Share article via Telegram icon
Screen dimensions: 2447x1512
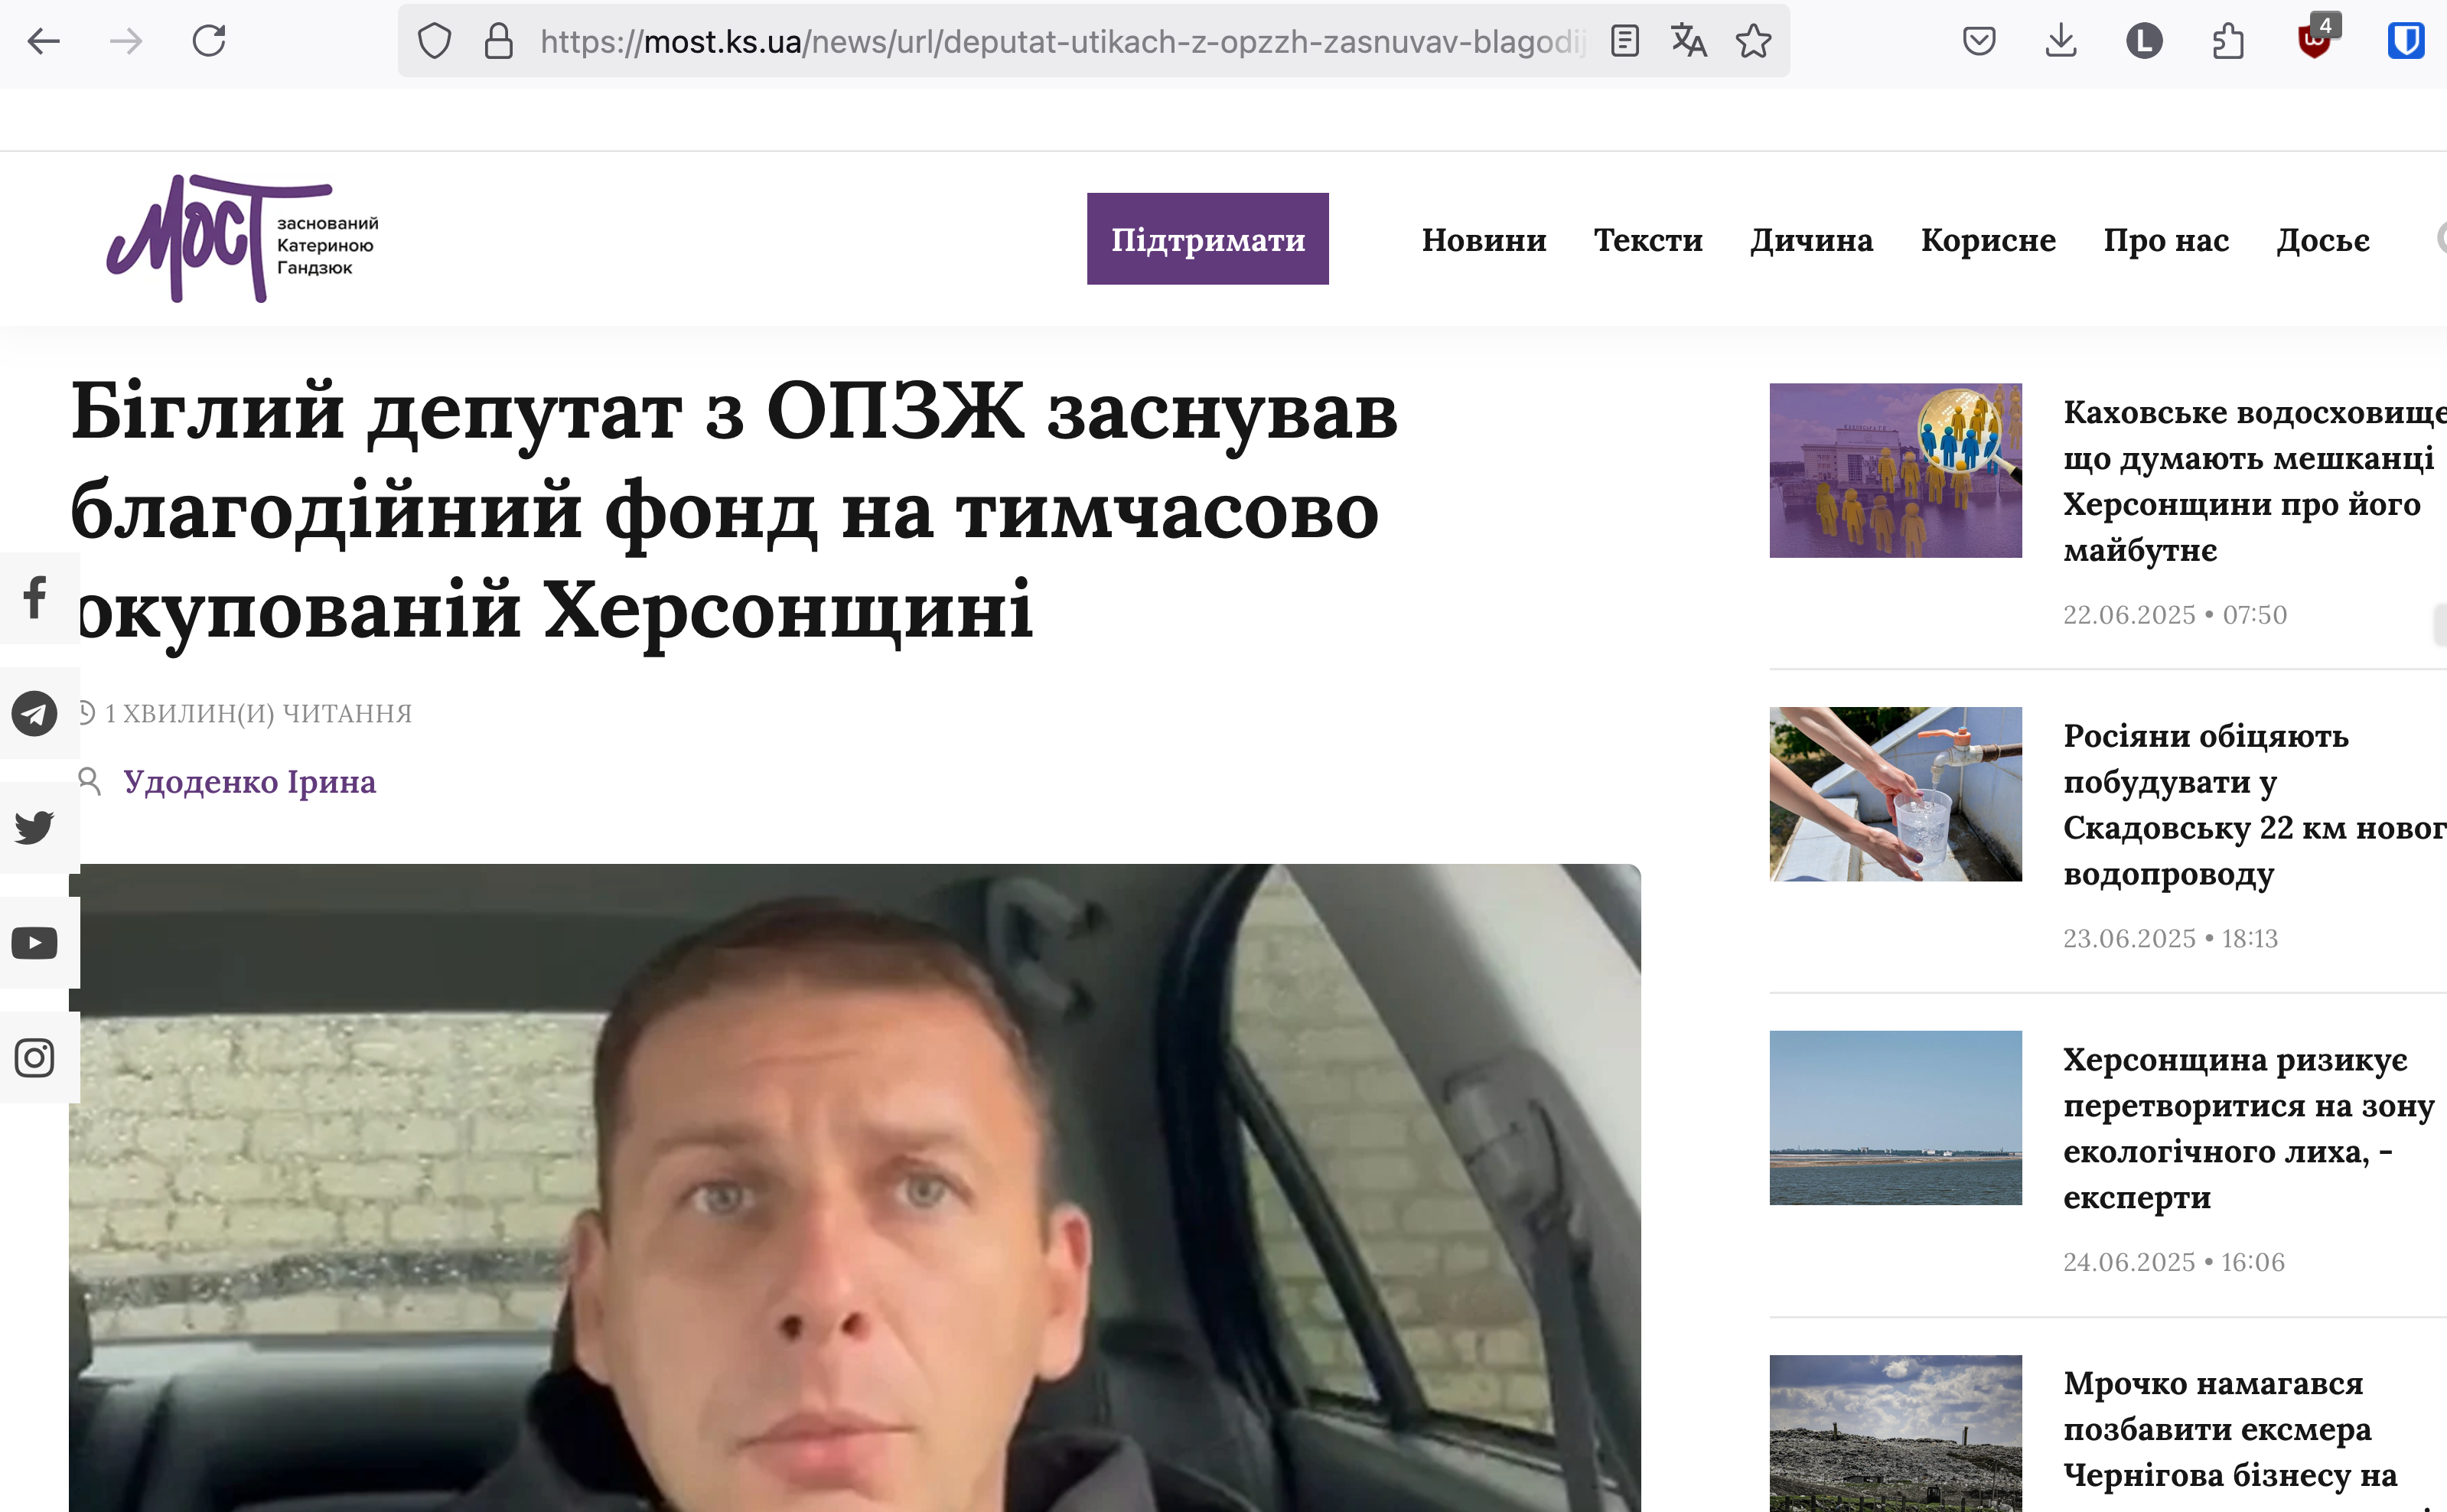35,713
